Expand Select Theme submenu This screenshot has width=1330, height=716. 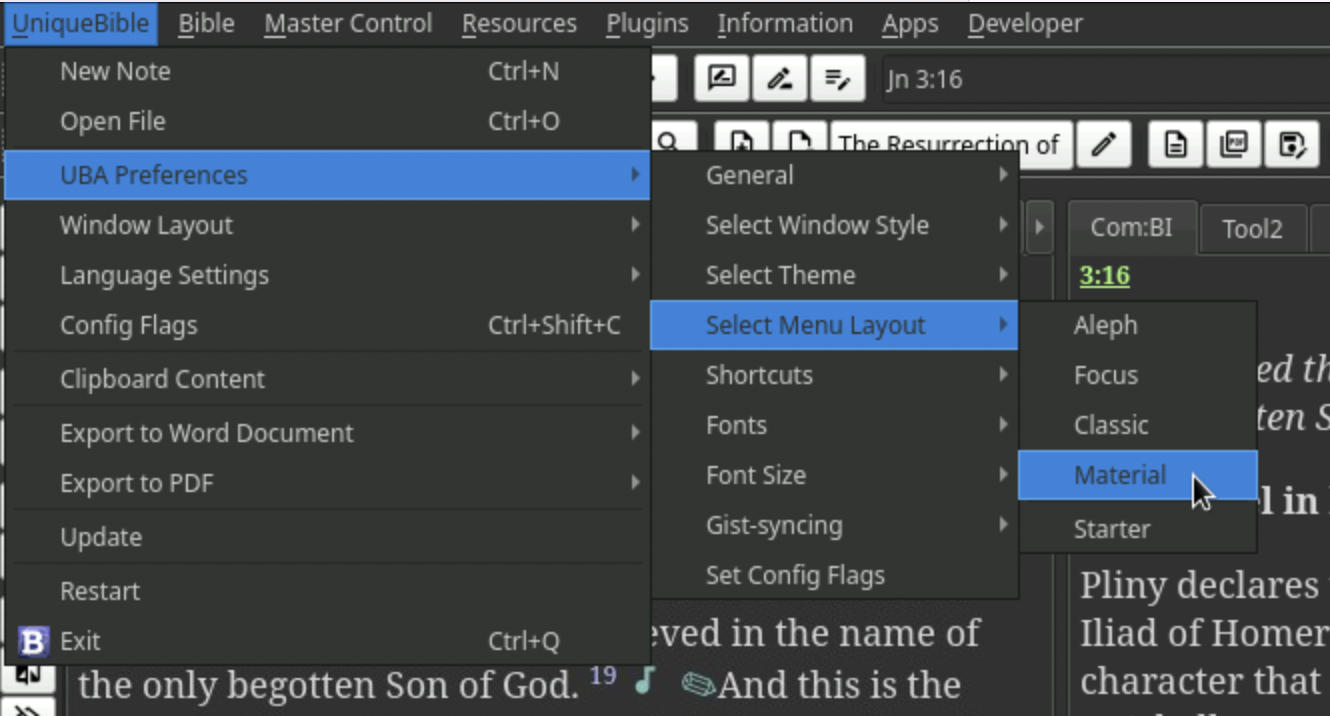(x=834, y=276)
